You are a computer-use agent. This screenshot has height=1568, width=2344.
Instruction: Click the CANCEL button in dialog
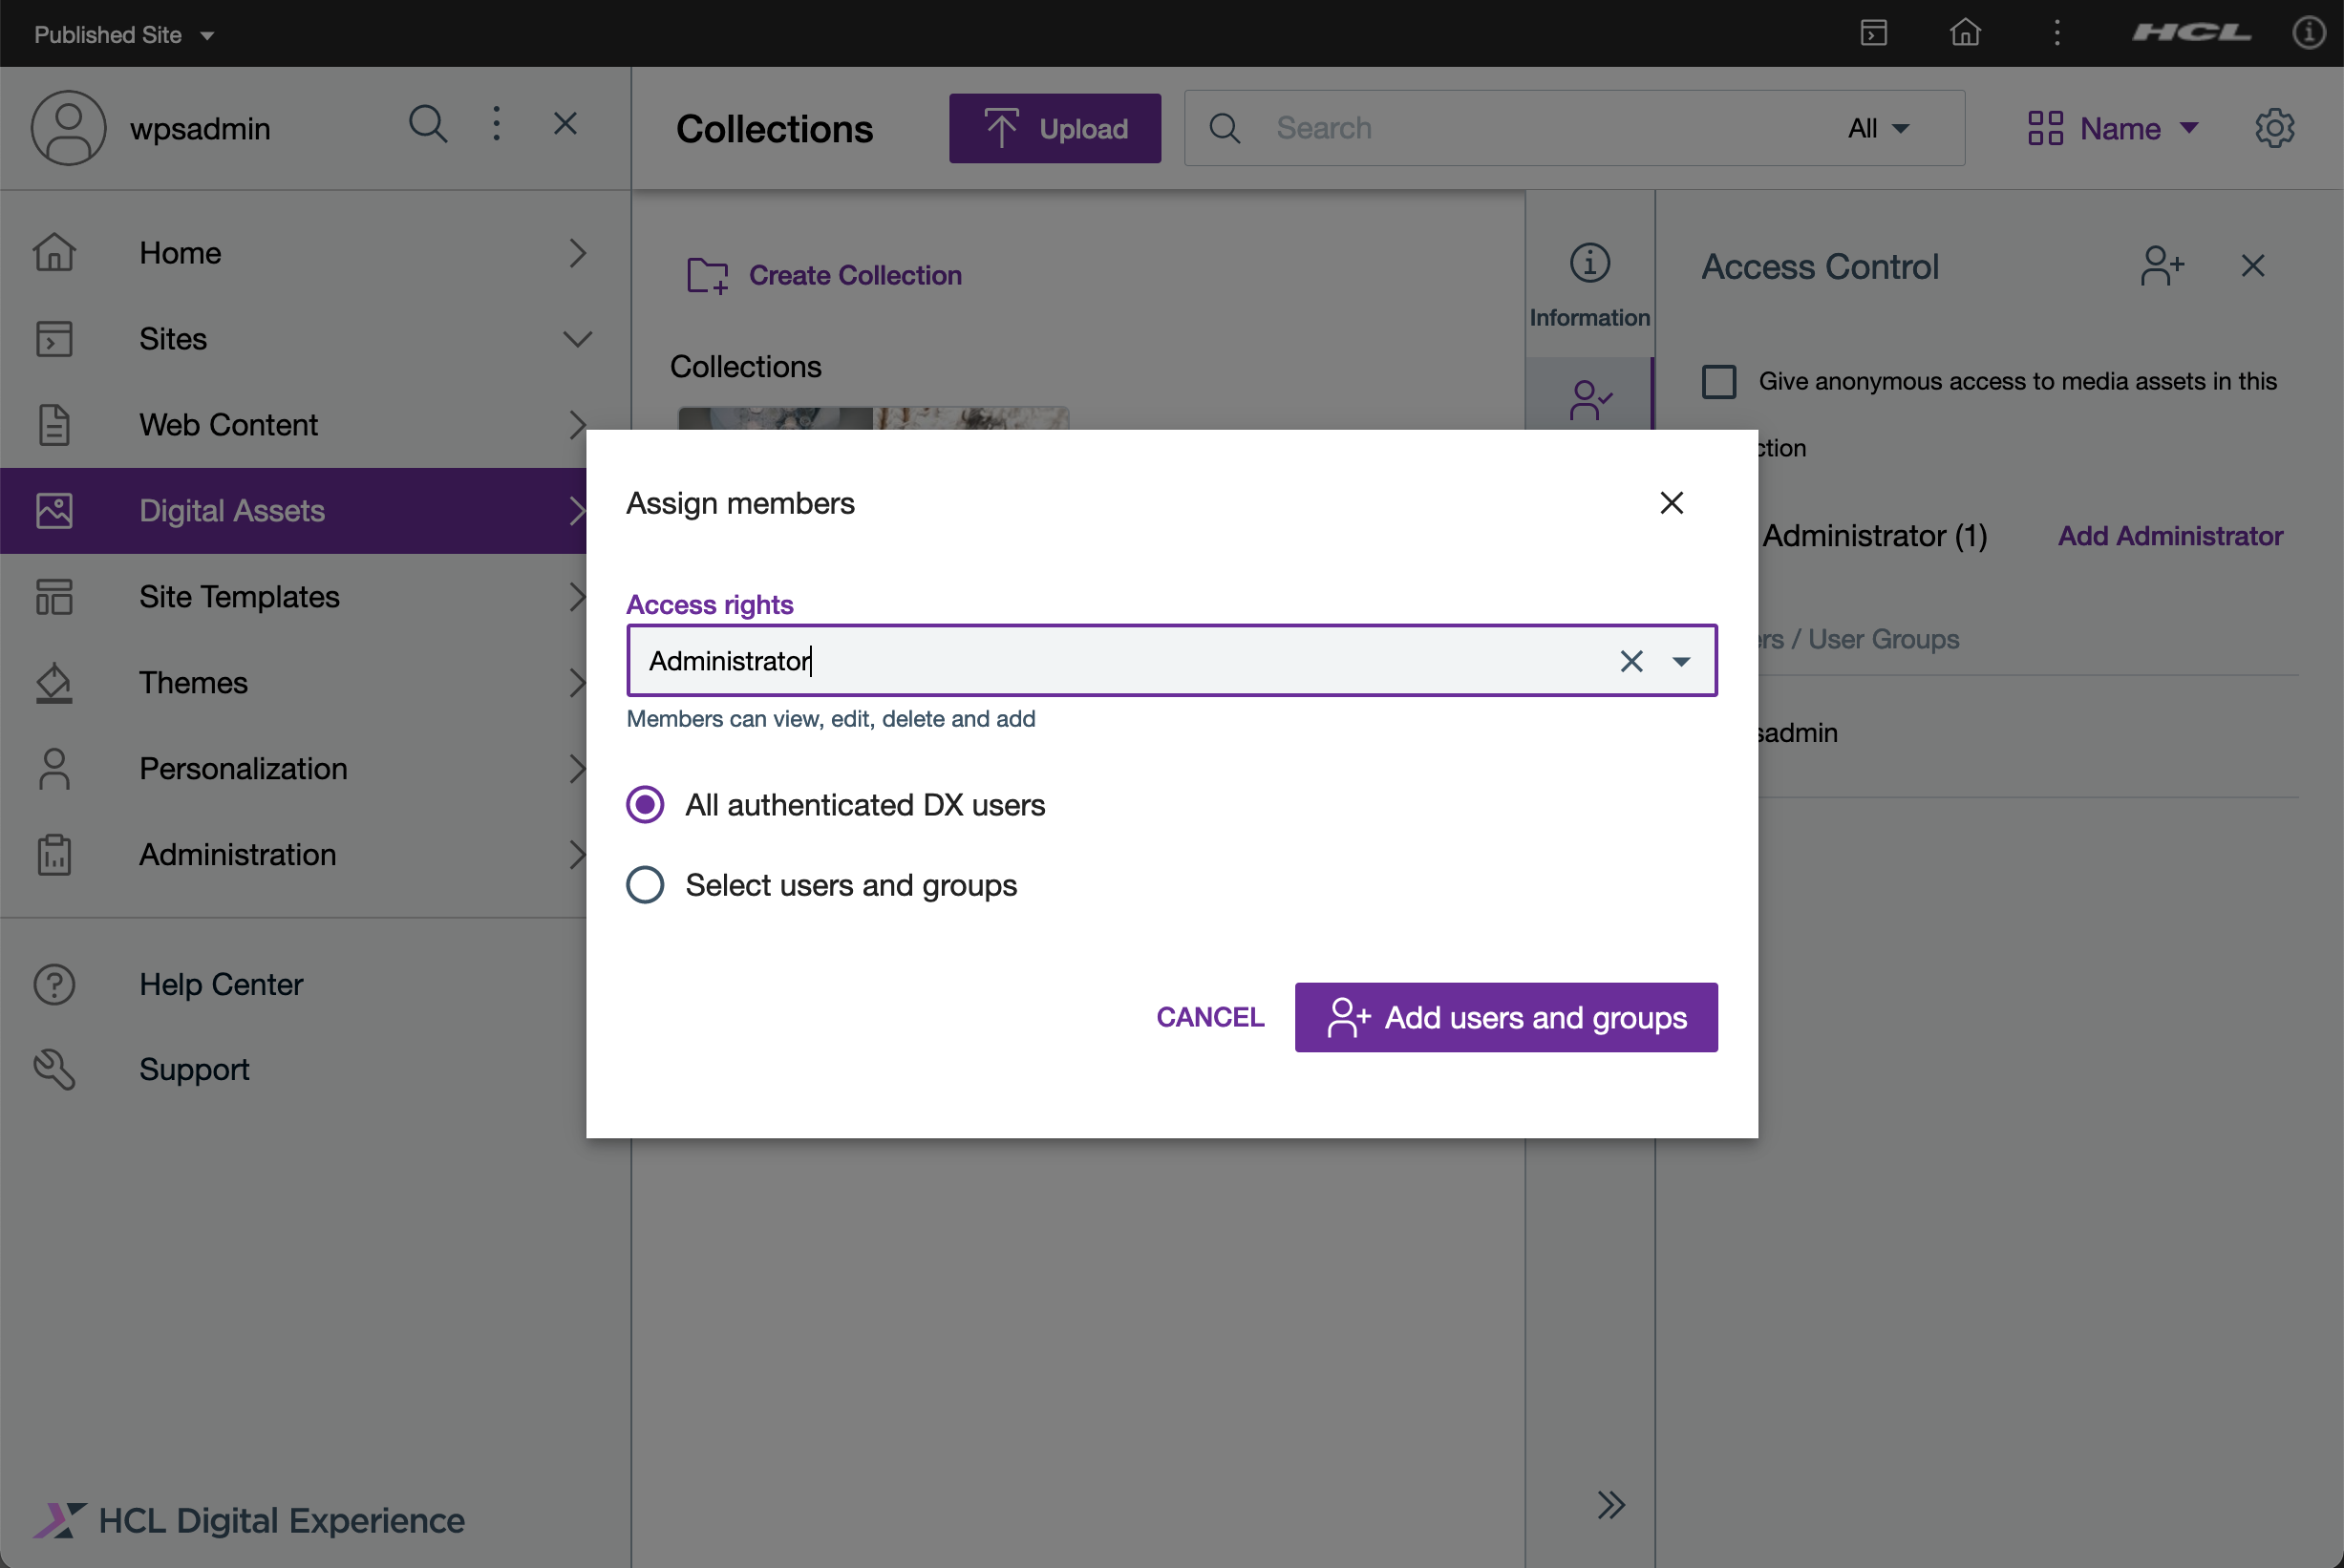point(1210,1017)
